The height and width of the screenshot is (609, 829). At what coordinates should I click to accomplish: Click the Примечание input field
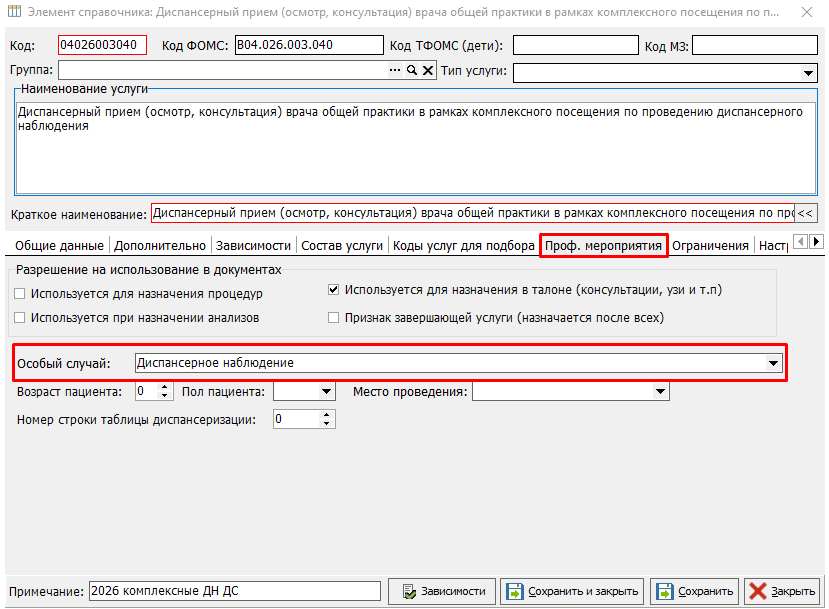click(x=235, y=591)
